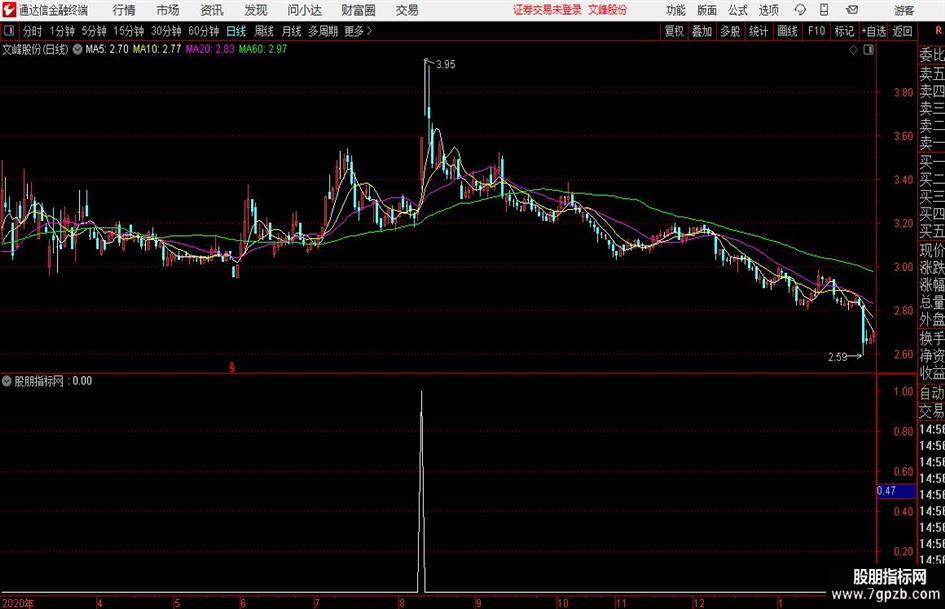Open the mobile phone icon in title bar
The height and width of the screenshot is (609, 945).
click(824, 10)
